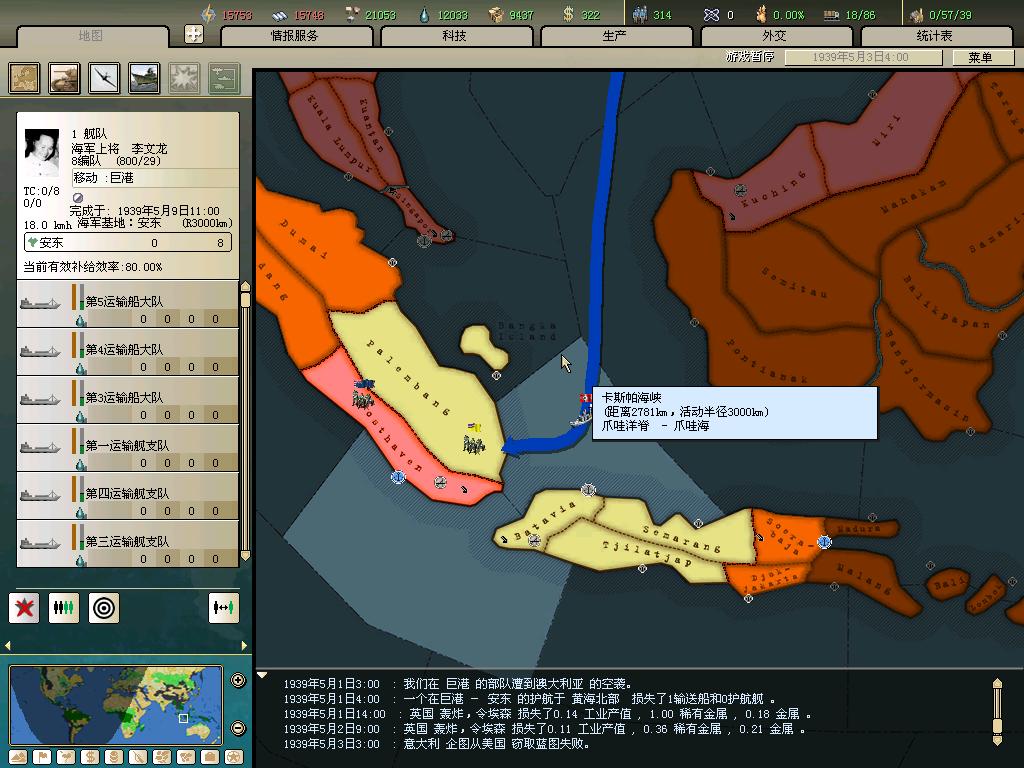
Task: Click the manpower soldiers icon
Action: tap(639, 14)
